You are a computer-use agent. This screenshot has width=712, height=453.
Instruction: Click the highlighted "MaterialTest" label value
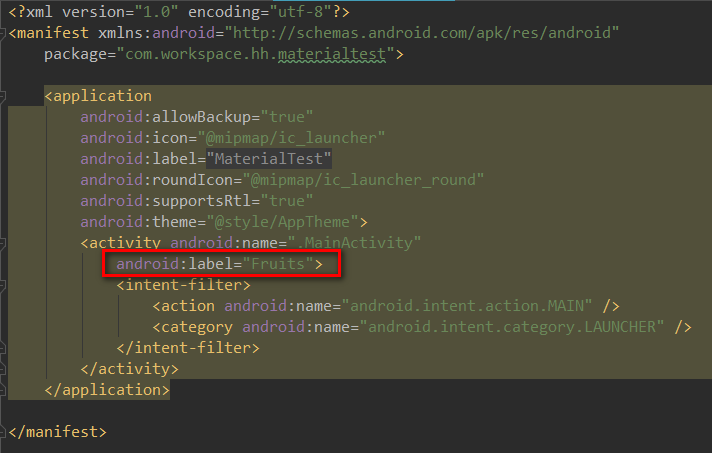pos(269,159)
